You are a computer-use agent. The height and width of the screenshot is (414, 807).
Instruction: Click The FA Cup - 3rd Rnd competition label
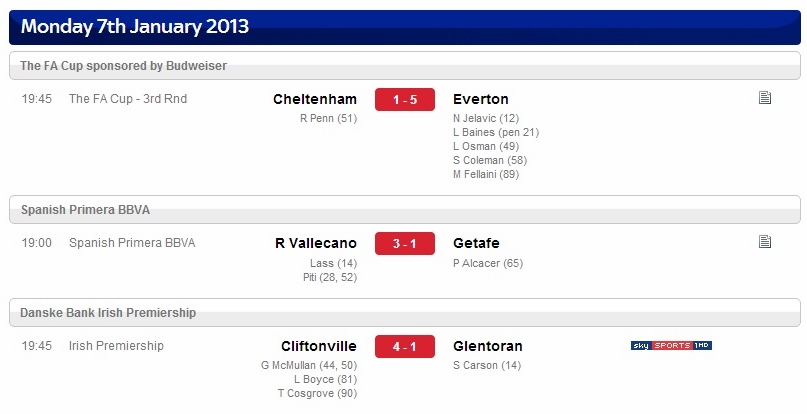128,99
